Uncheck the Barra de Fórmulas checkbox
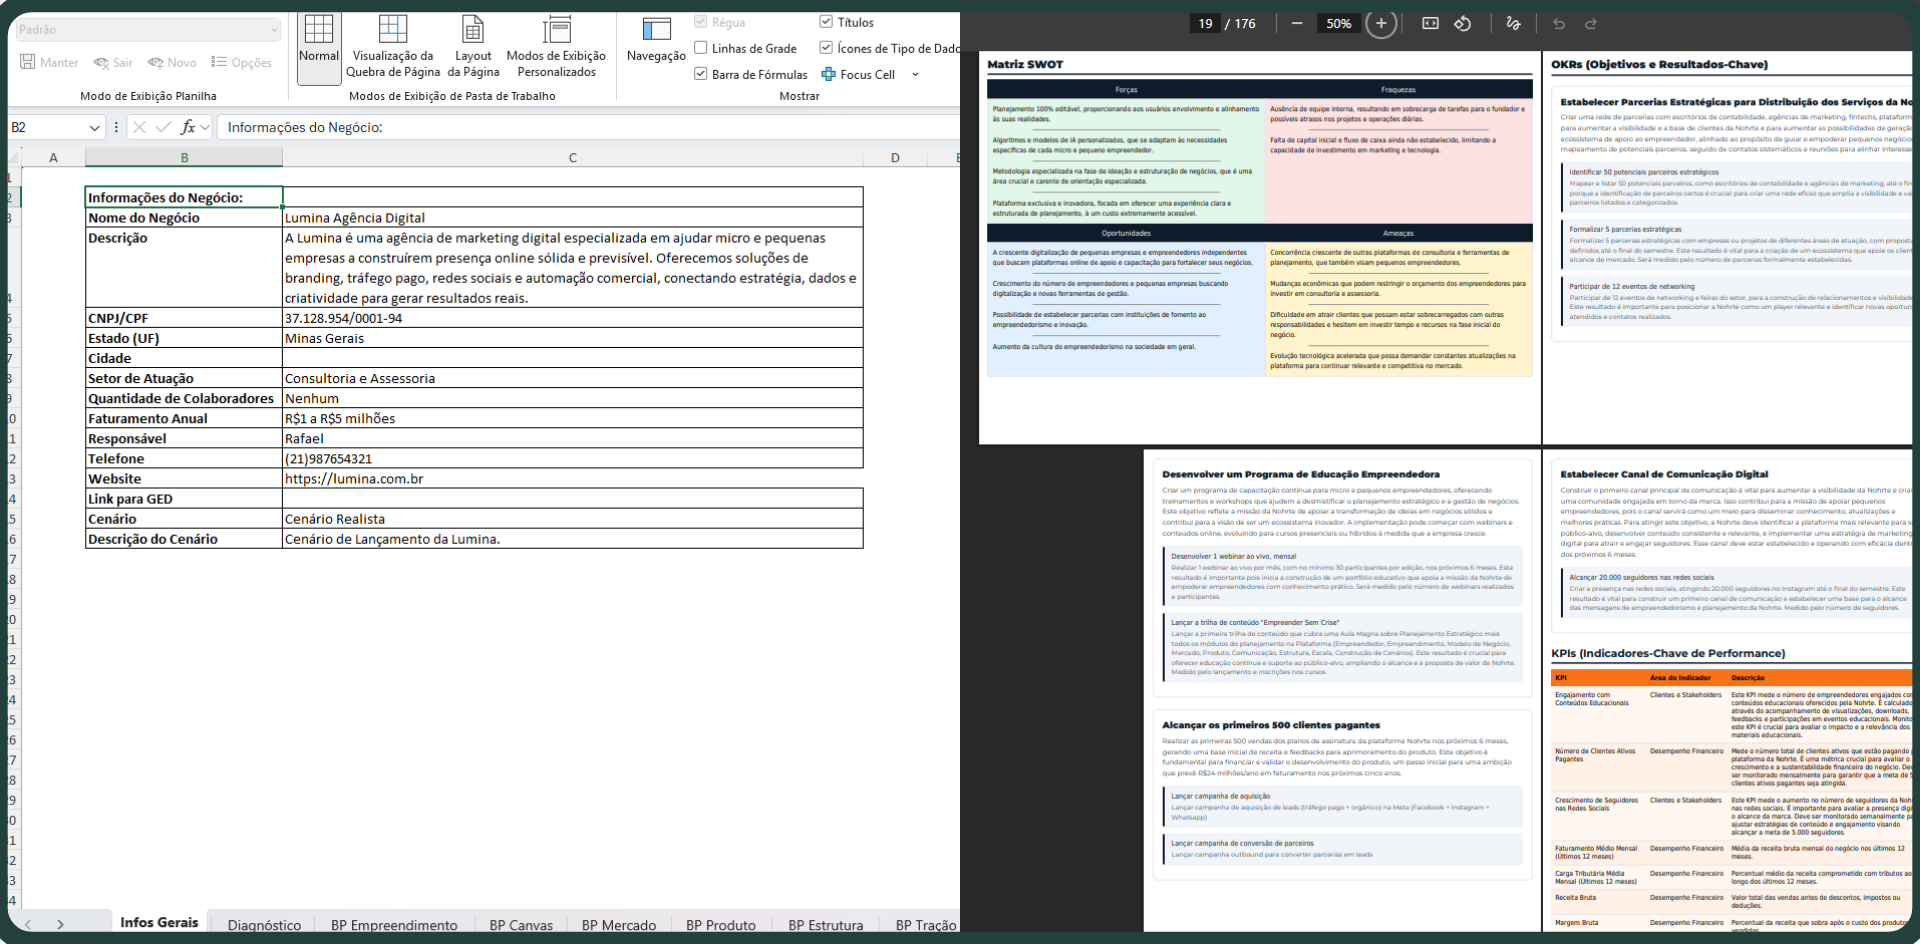Screen dimensions: 1920x944 (x=701, y=74)
